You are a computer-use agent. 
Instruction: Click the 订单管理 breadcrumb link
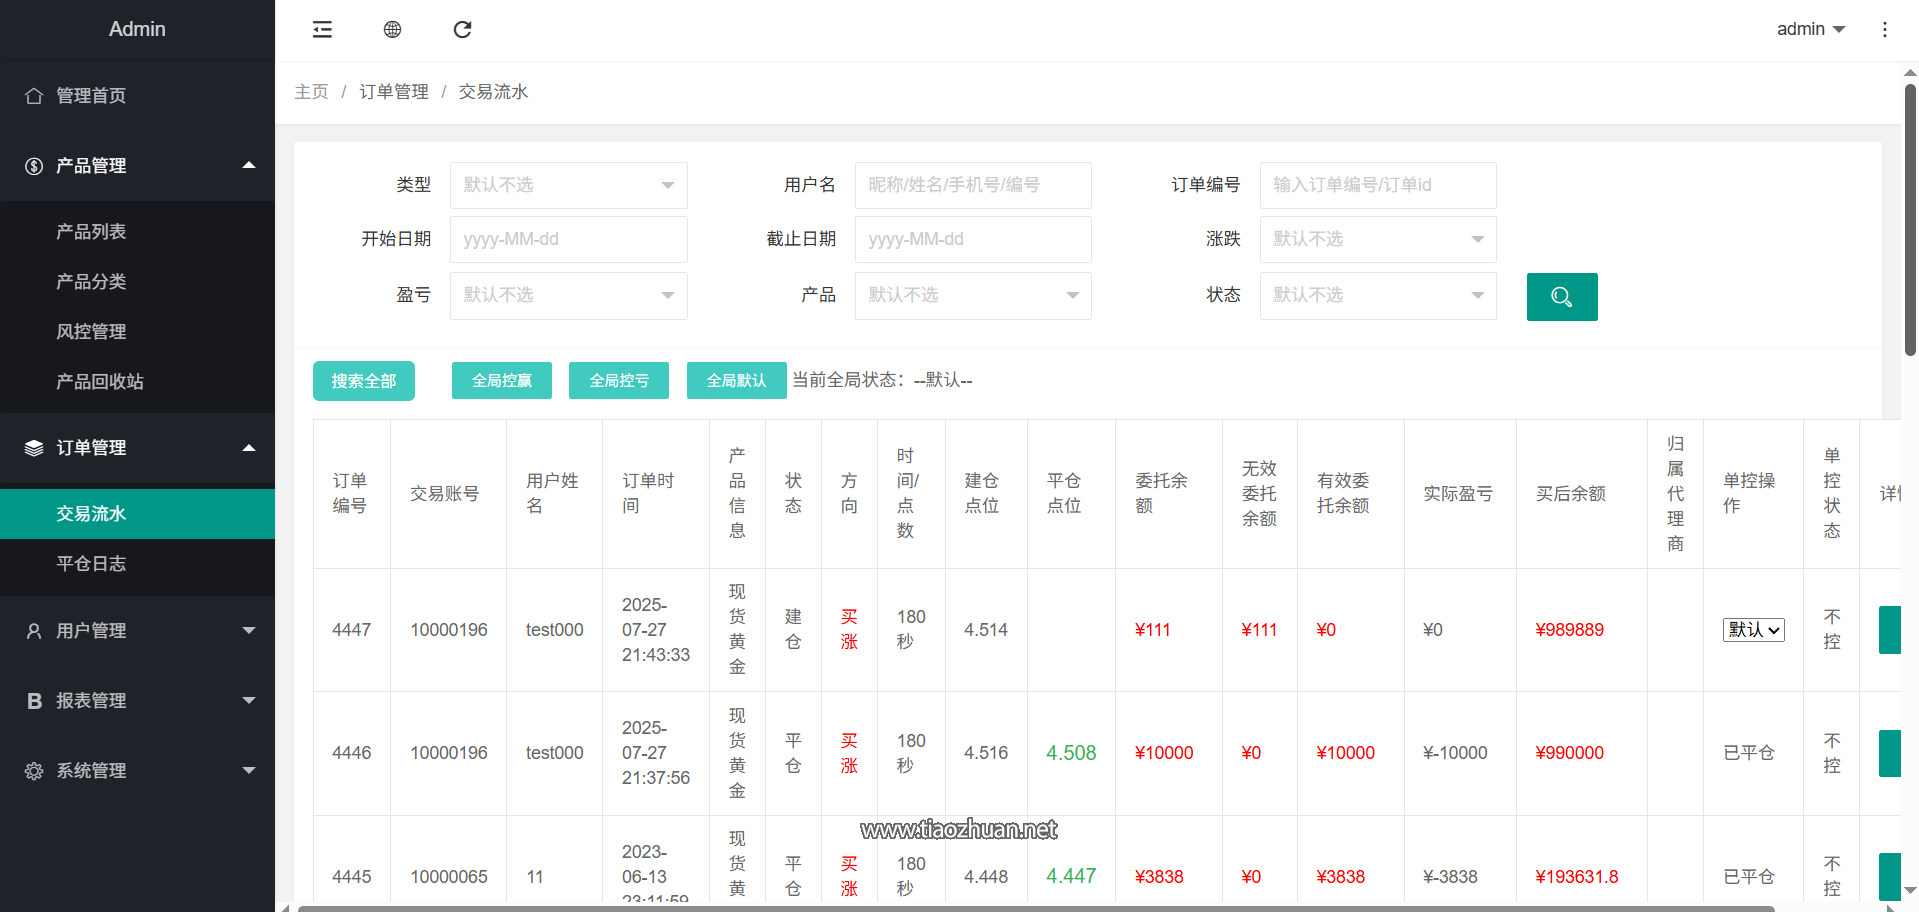[x=394, y=92]
